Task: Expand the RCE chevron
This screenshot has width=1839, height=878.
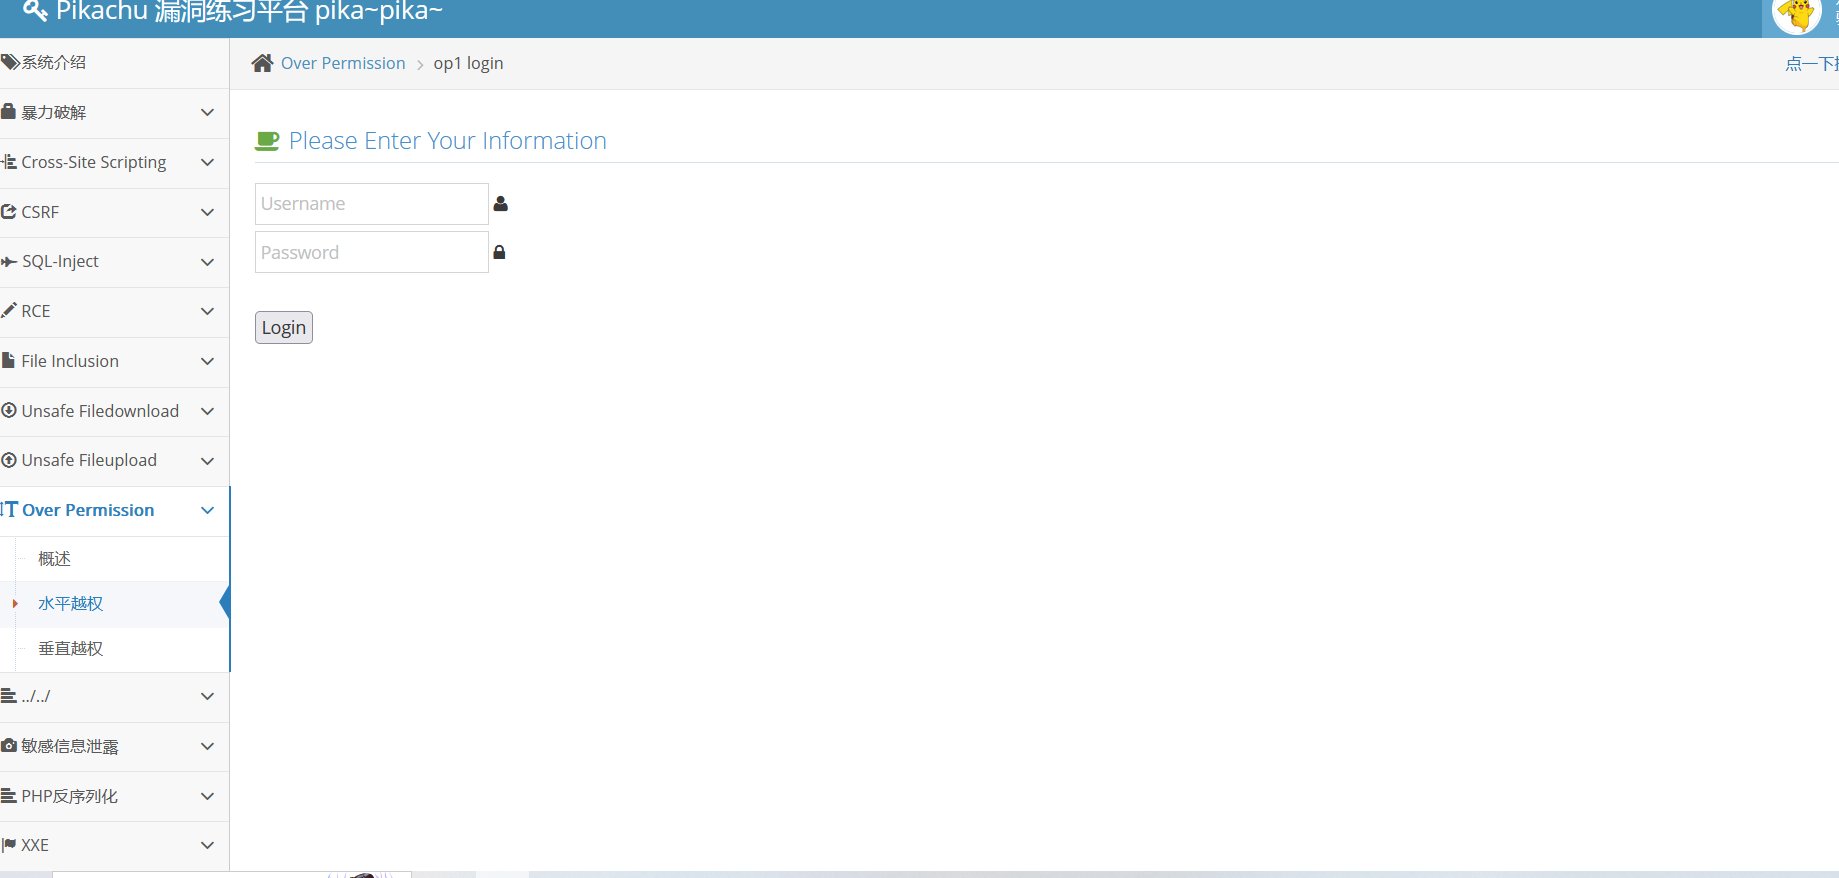Action: click(207, 311)
